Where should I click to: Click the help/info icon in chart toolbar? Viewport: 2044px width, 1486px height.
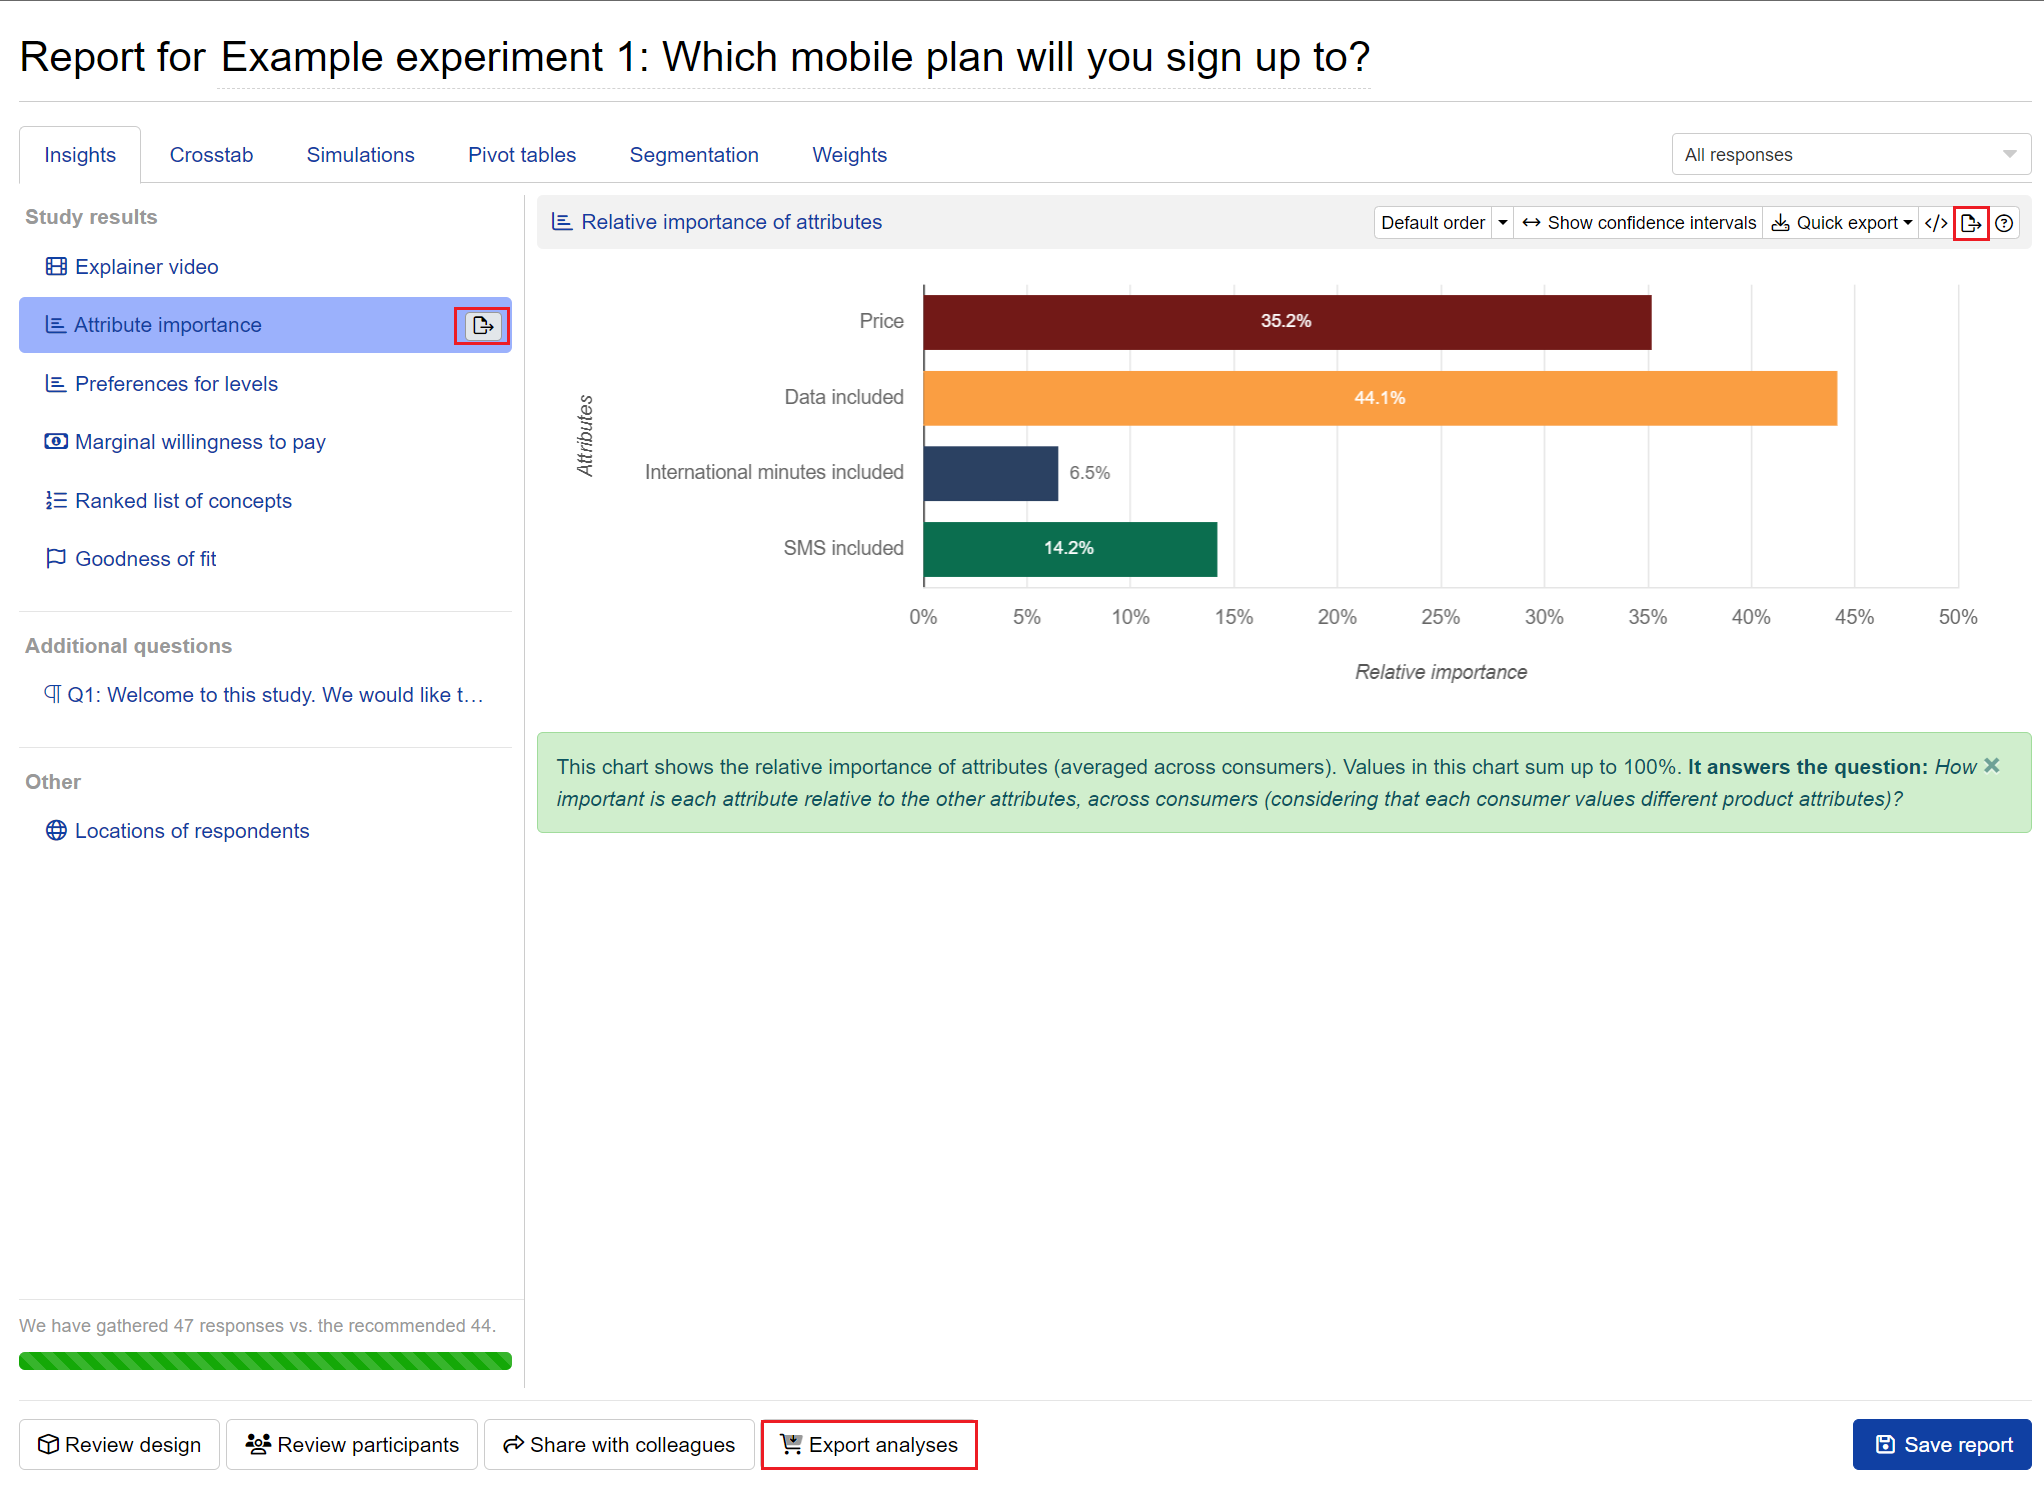pyautogui.click(x=2003, y=222)
